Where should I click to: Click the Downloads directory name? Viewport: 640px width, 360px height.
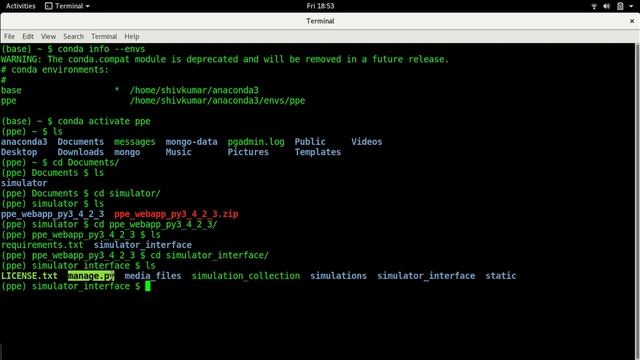pyautogui.click(x=80, y=152)
